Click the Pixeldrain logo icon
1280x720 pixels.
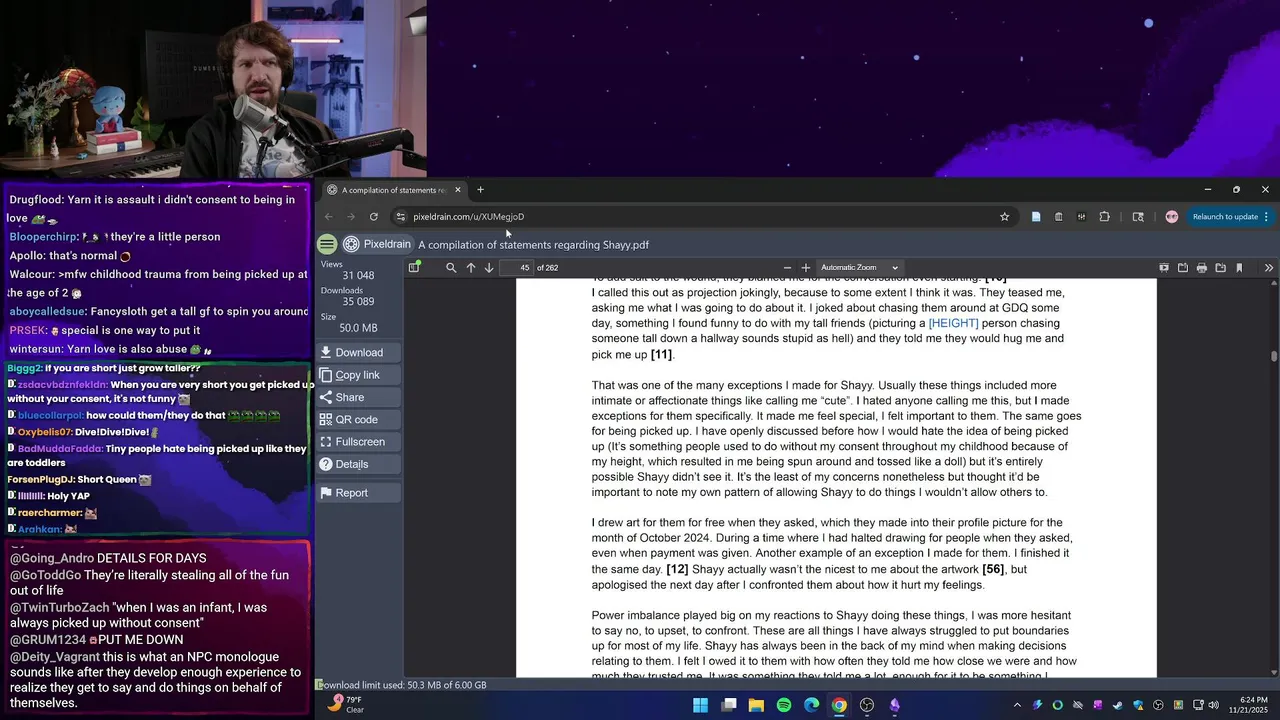[x=351, y=244]
